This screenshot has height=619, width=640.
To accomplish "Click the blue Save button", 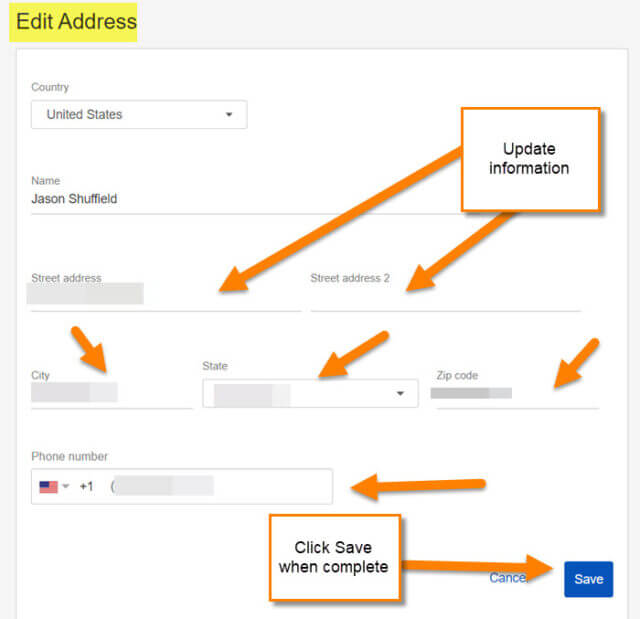I will point(589,579).
